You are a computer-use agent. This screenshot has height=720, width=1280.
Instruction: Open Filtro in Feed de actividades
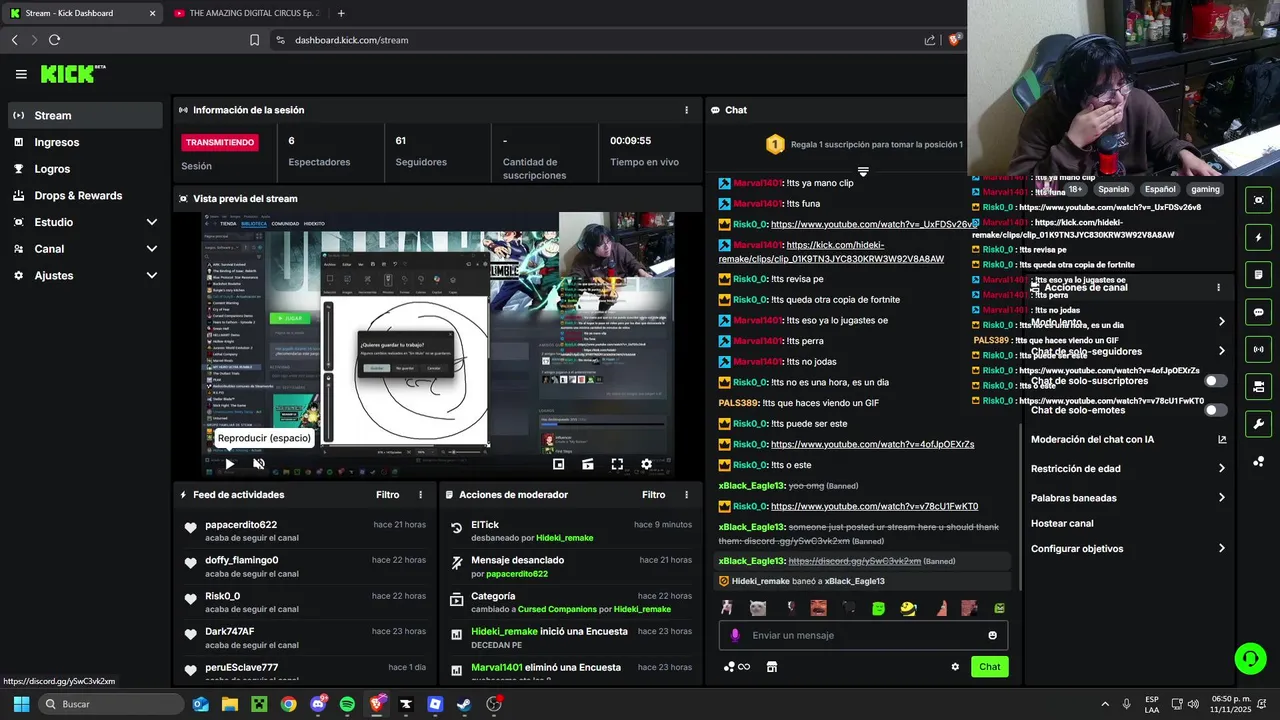[x=388, y=495]
